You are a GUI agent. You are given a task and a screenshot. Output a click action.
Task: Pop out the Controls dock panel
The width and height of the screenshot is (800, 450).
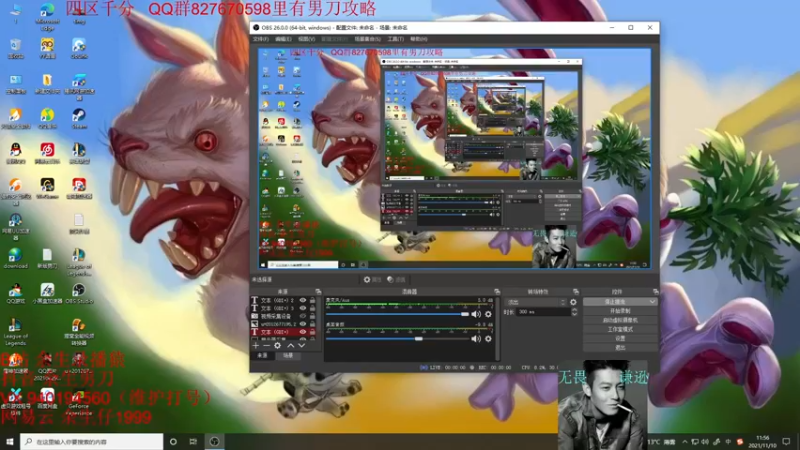[656, 292]
